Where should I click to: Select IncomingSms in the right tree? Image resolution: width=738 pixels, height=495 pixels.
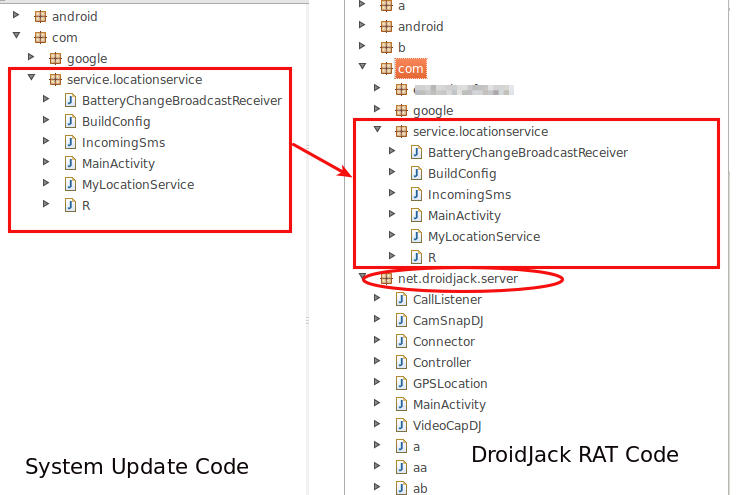click(x=469, y=194)
